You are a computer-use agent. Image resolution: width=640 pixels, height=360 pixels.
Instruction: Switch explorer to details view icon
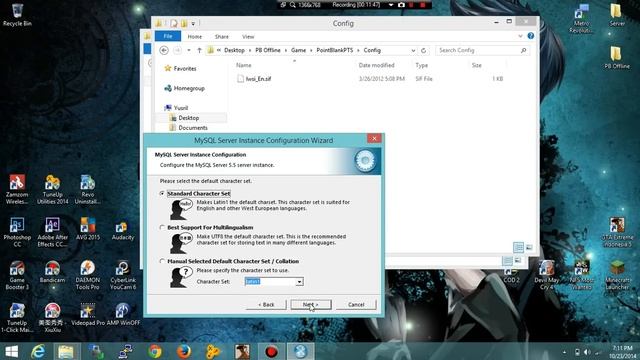[x=518, y=247]
